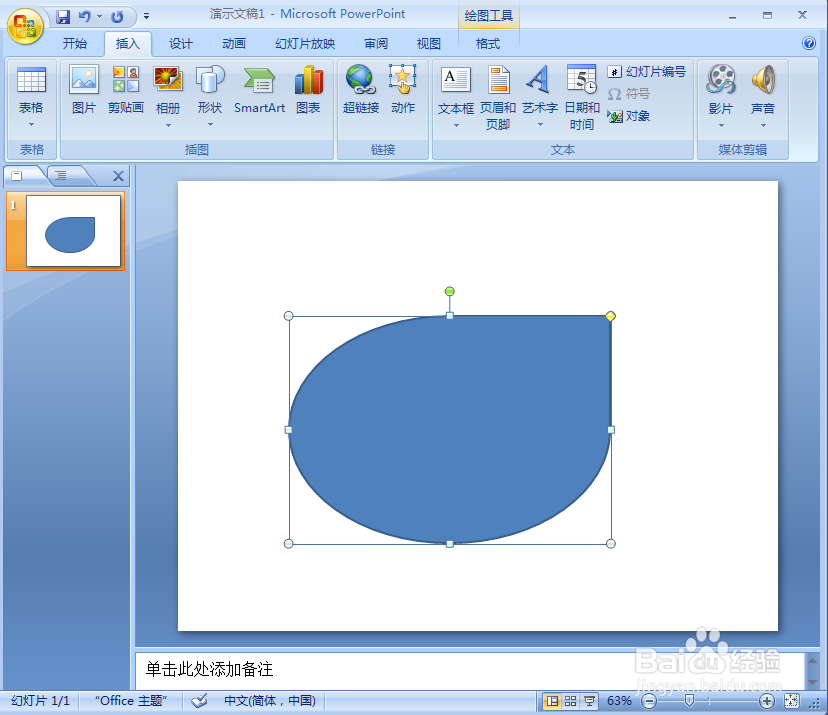
Task: Open the Office button menu
Action: point(25,25)
